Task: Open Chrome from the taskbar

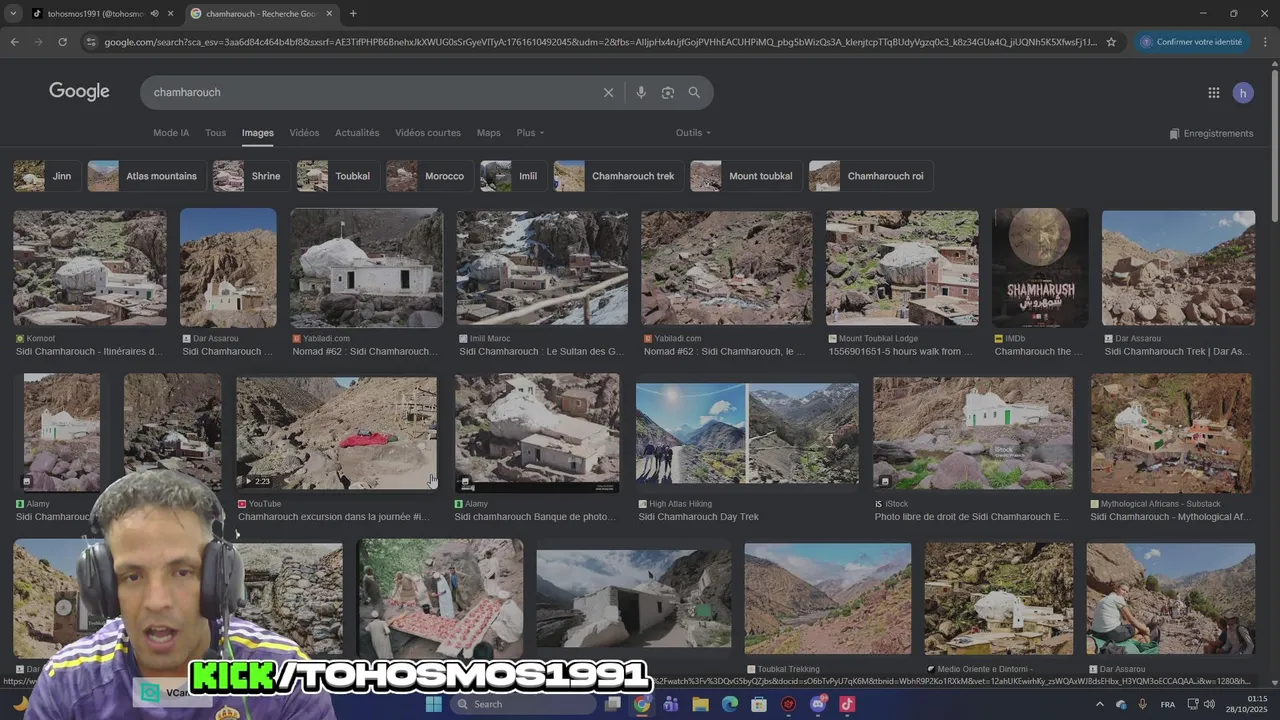Action: 642,704
